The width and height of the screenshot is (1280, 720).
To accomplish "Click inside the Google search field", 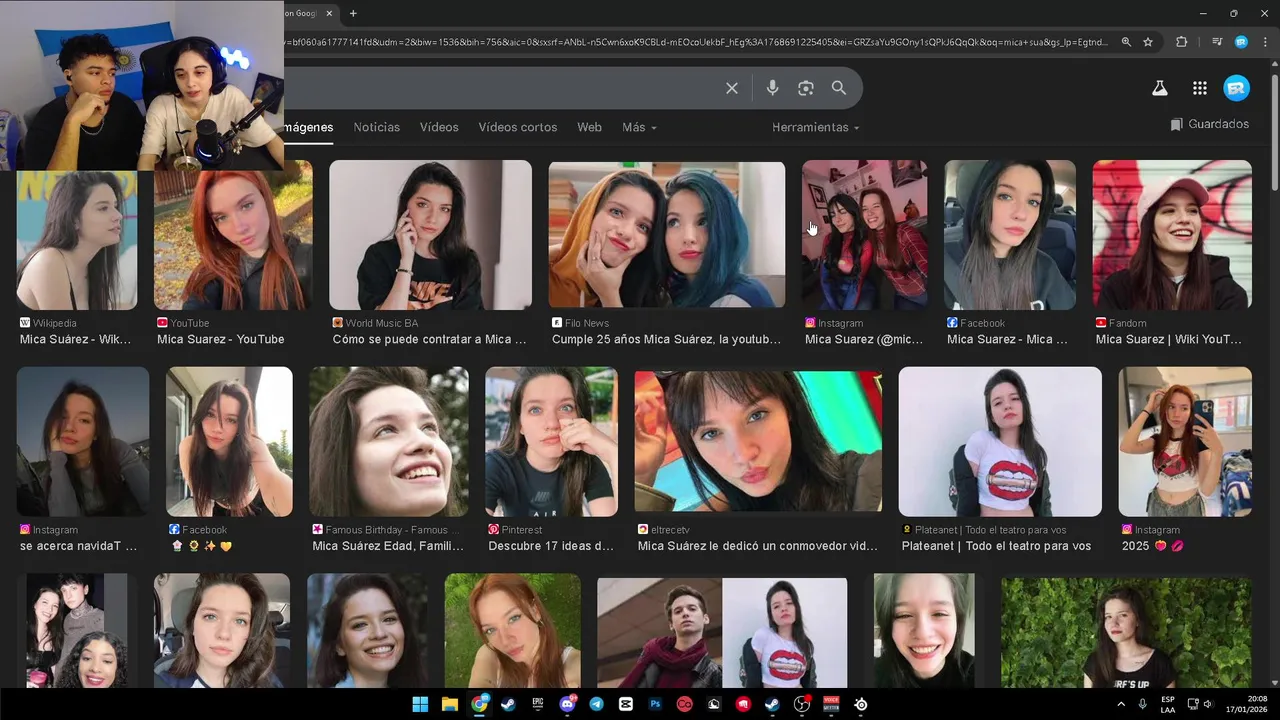I will [500, 88].
